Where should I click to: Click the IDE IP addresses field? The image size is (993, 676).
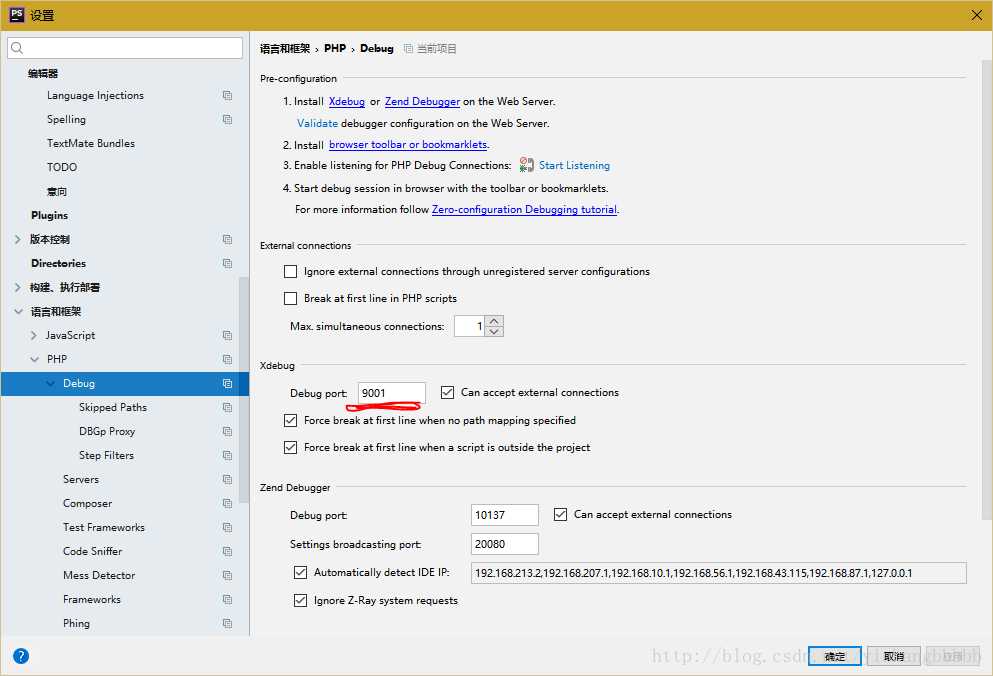(x=719, y=573)
